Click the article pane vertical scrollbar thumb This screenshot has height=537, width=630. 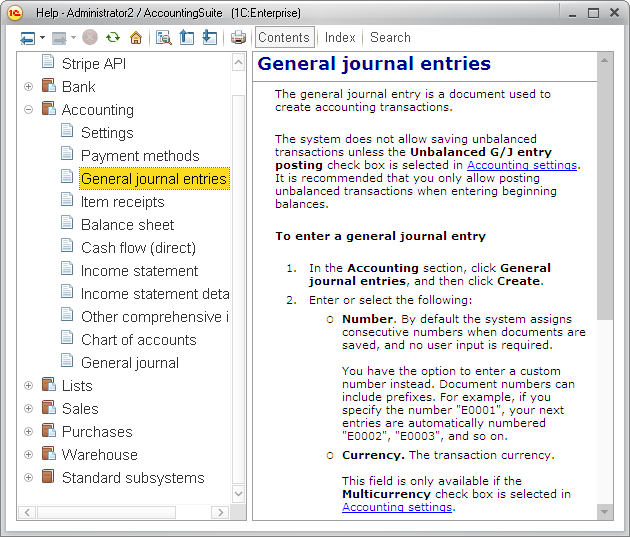pyautogui.click(x=604, y=194)
